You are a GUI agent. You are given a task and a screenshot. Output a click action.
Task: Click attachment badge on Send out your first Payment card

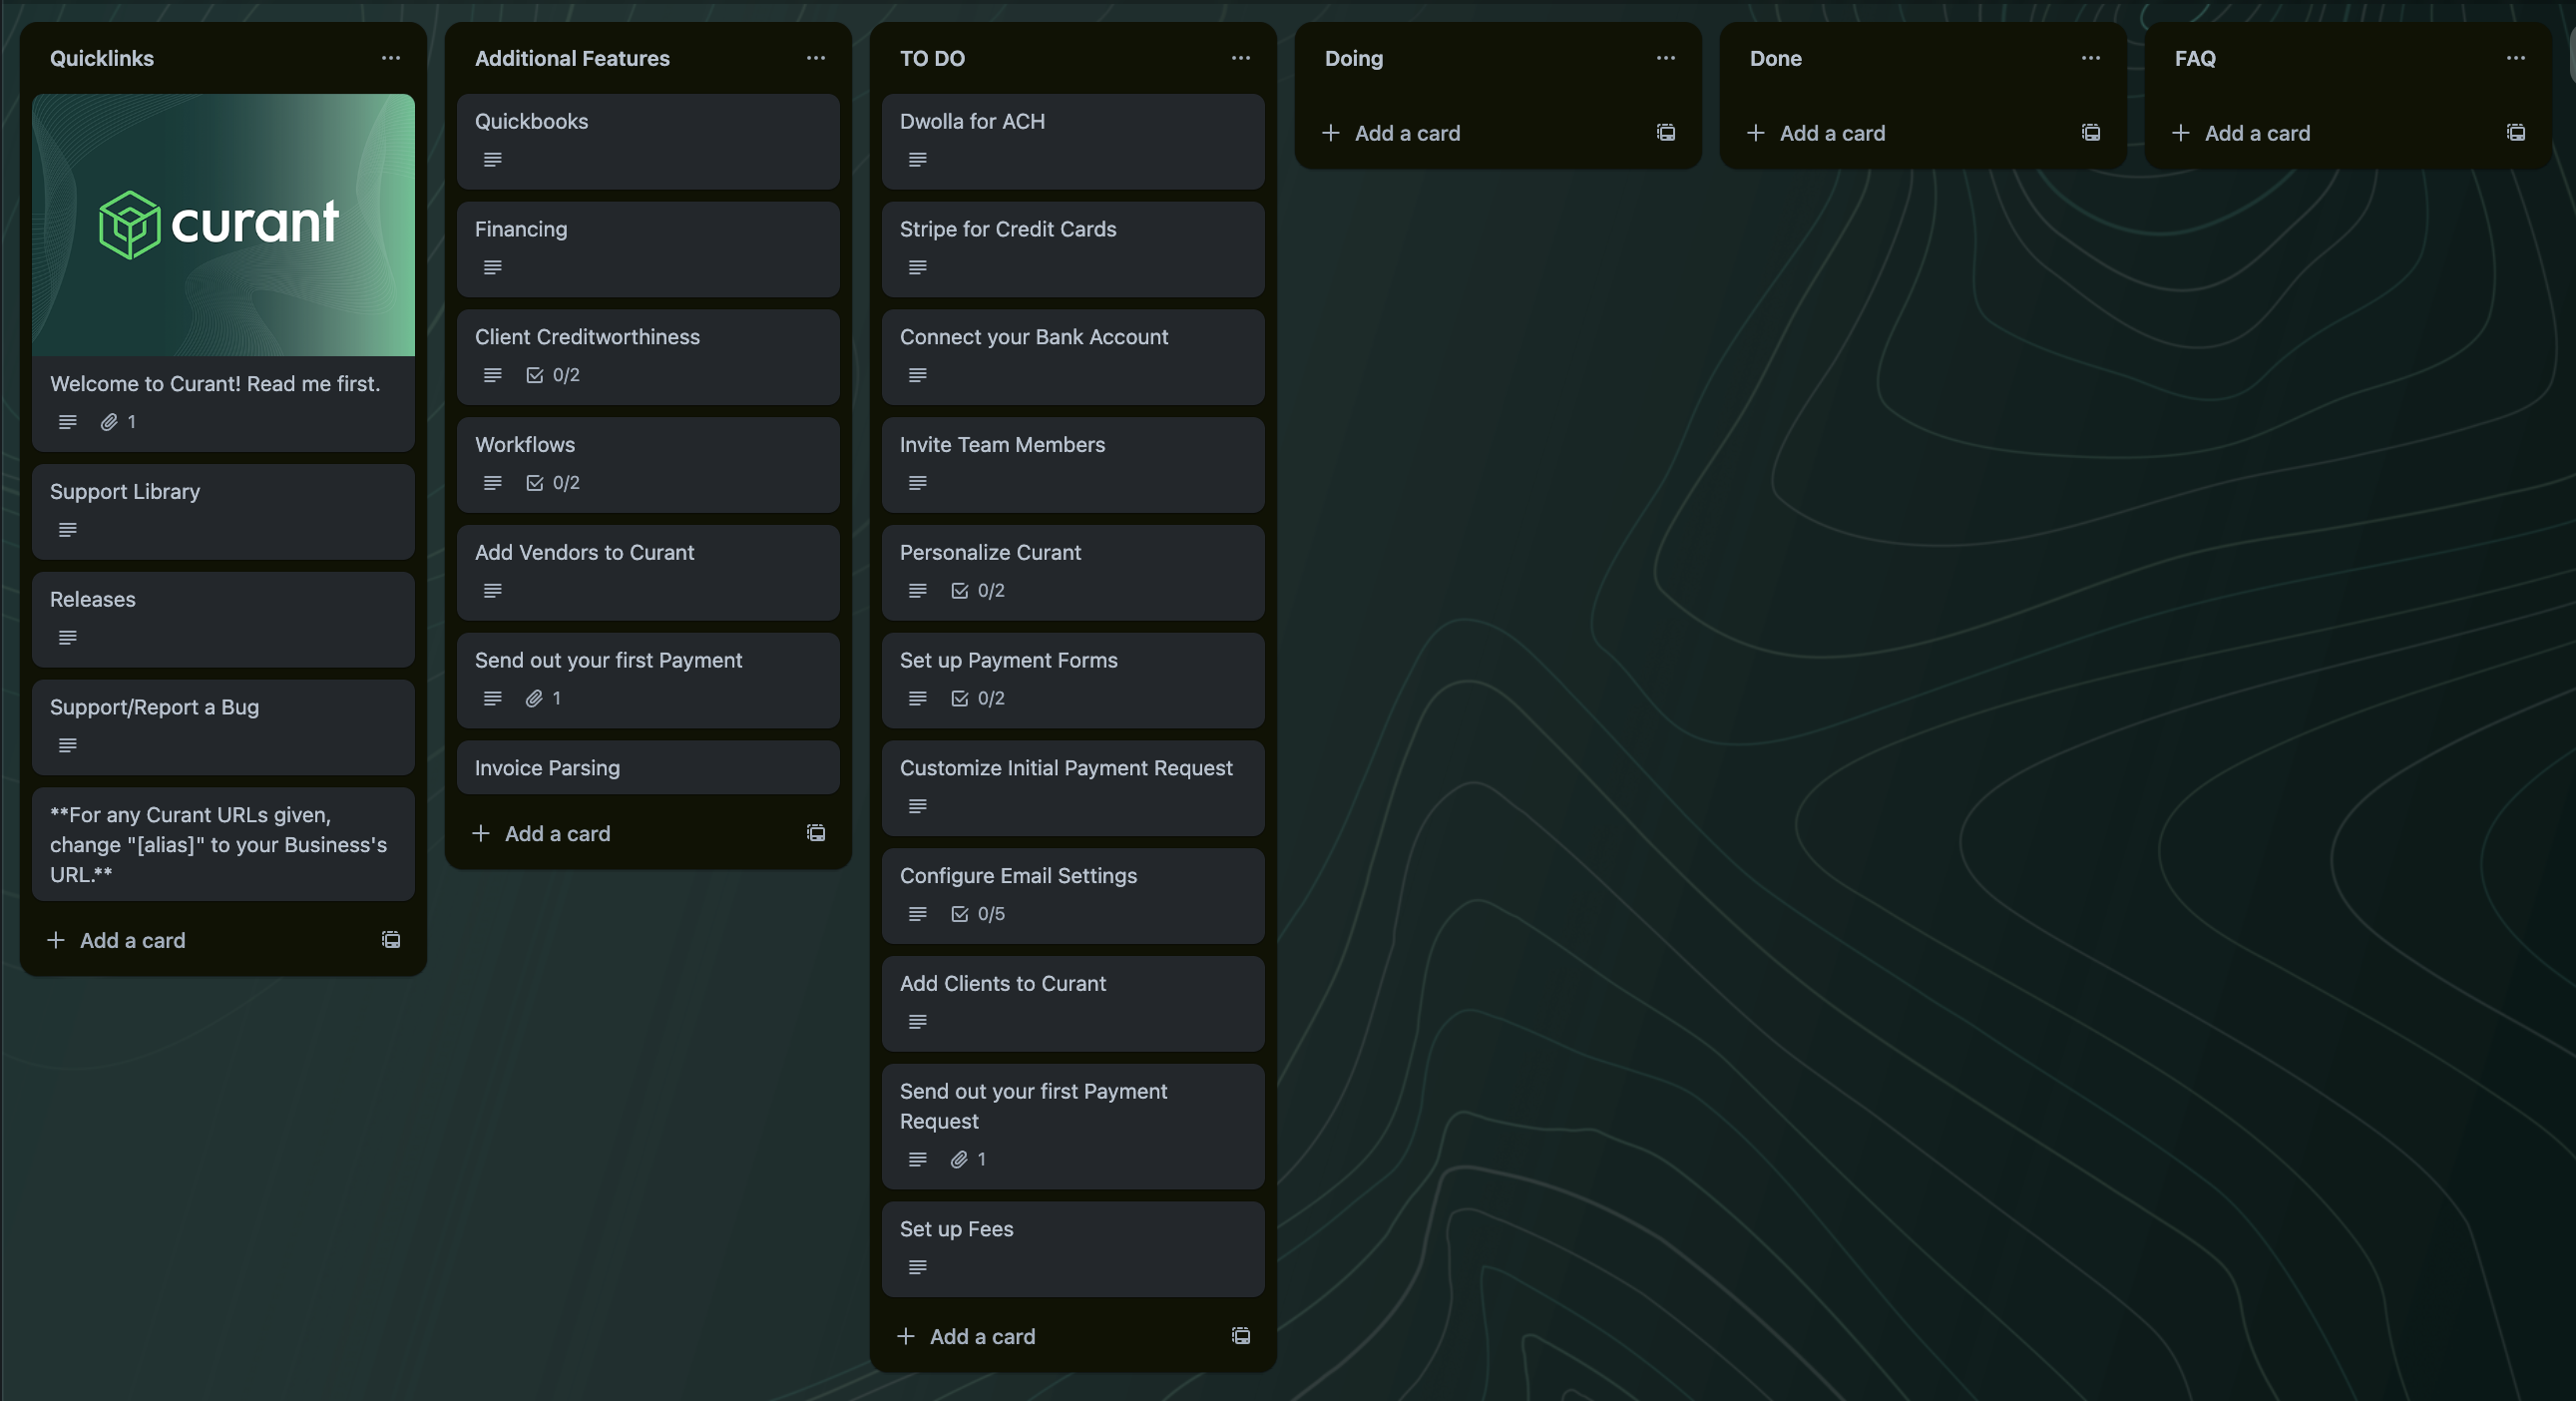[543, 698]
